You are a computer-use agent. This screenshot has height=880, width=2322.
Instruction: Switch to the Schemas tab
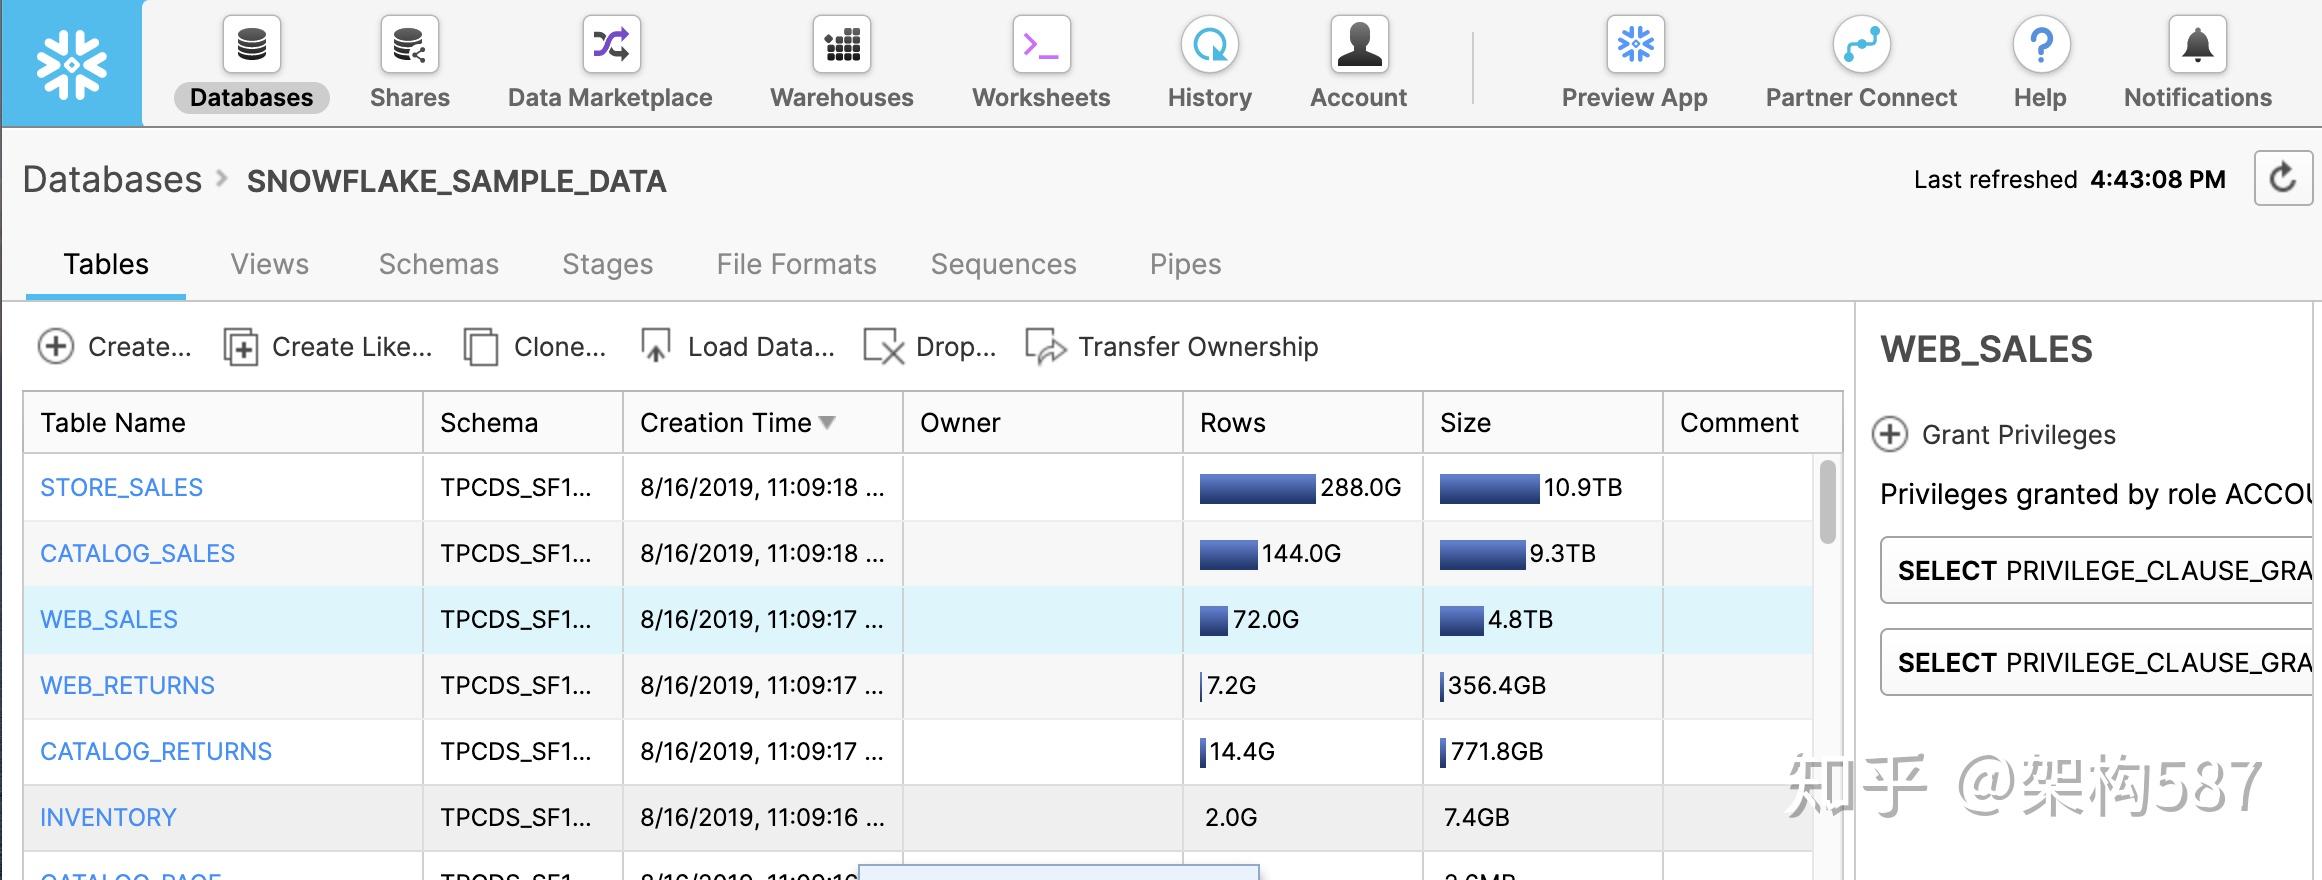click(438, 264)
